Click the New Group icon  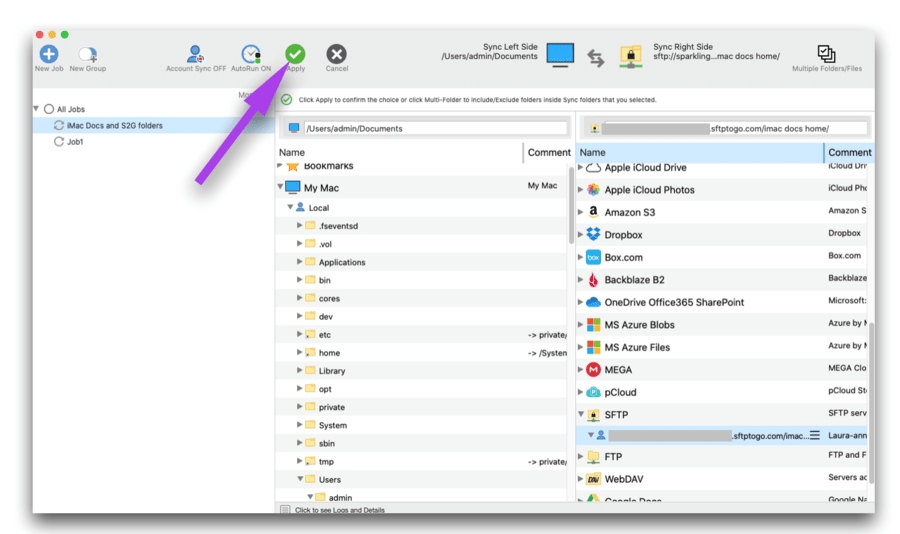pos(88,54)
